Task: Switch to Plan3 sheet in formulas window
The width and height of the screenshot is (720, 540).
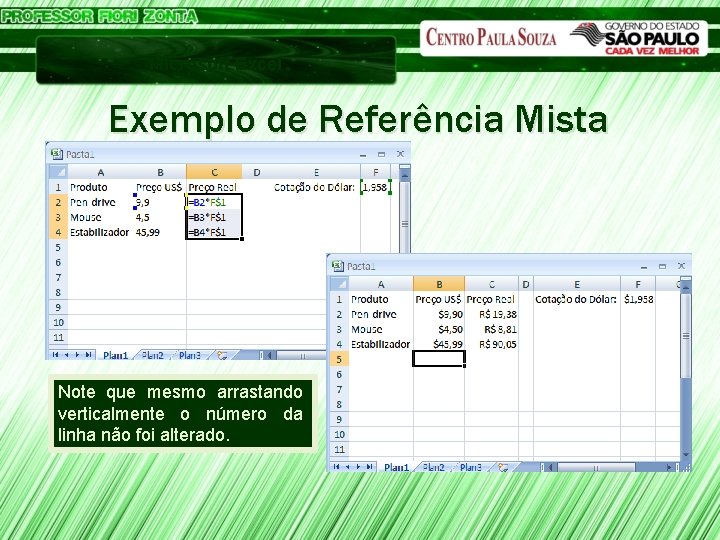Action: (190, 355)
